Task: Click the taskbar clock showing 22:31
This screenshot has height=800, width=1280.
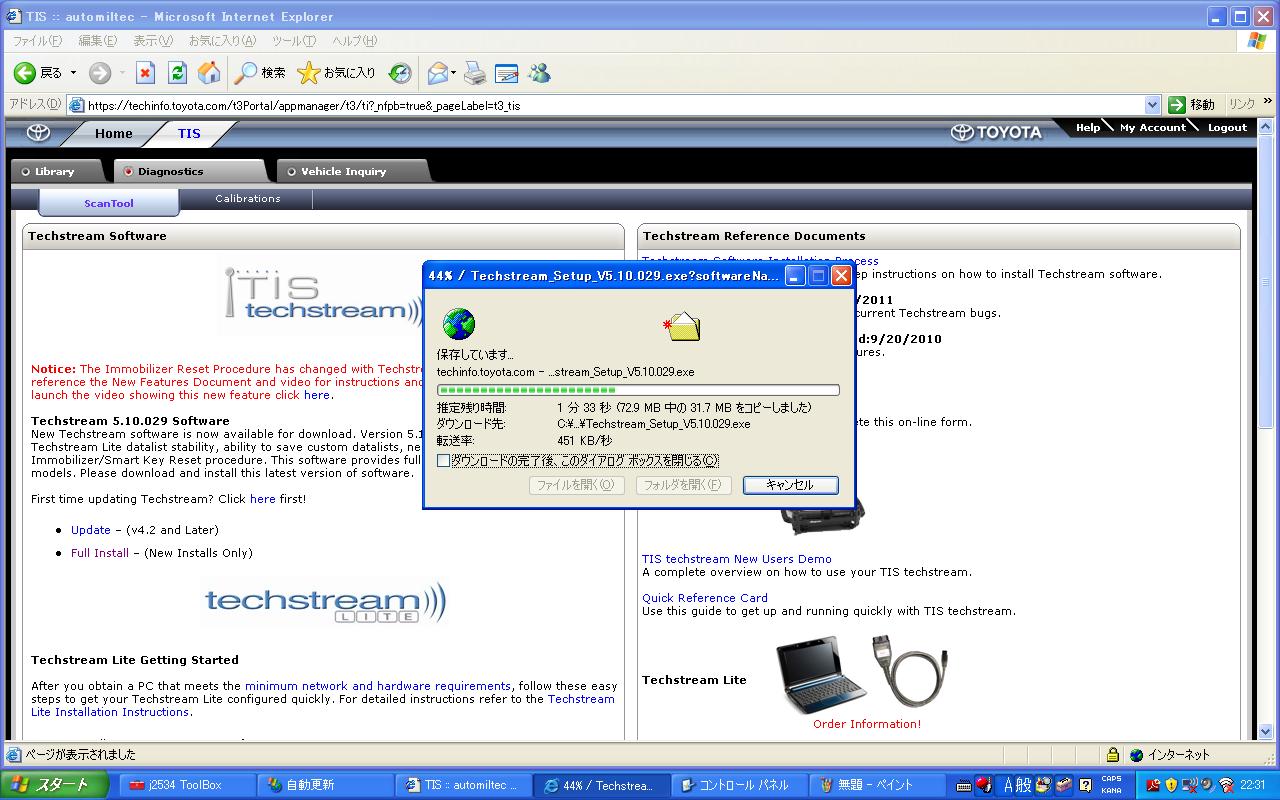Action: point(1253,785)
